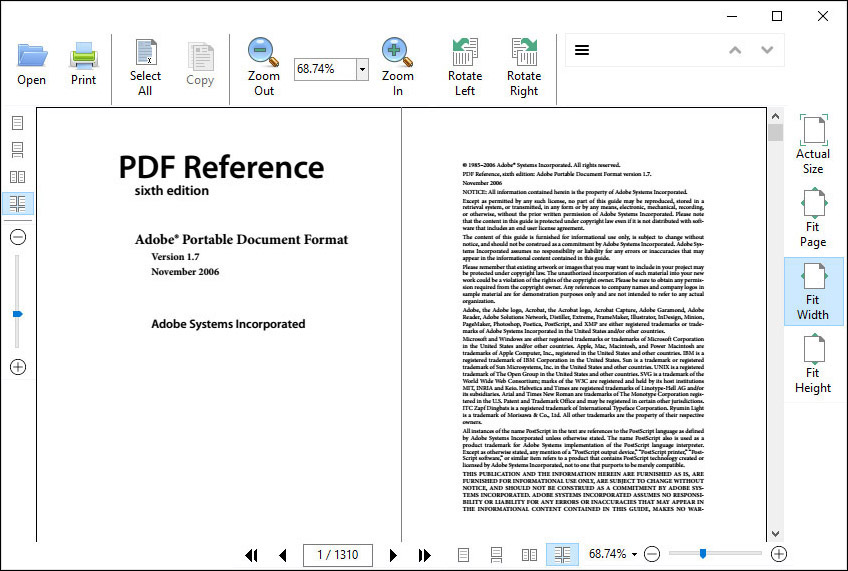
Task: Go to the next page
Action: (x=393, y=555)
